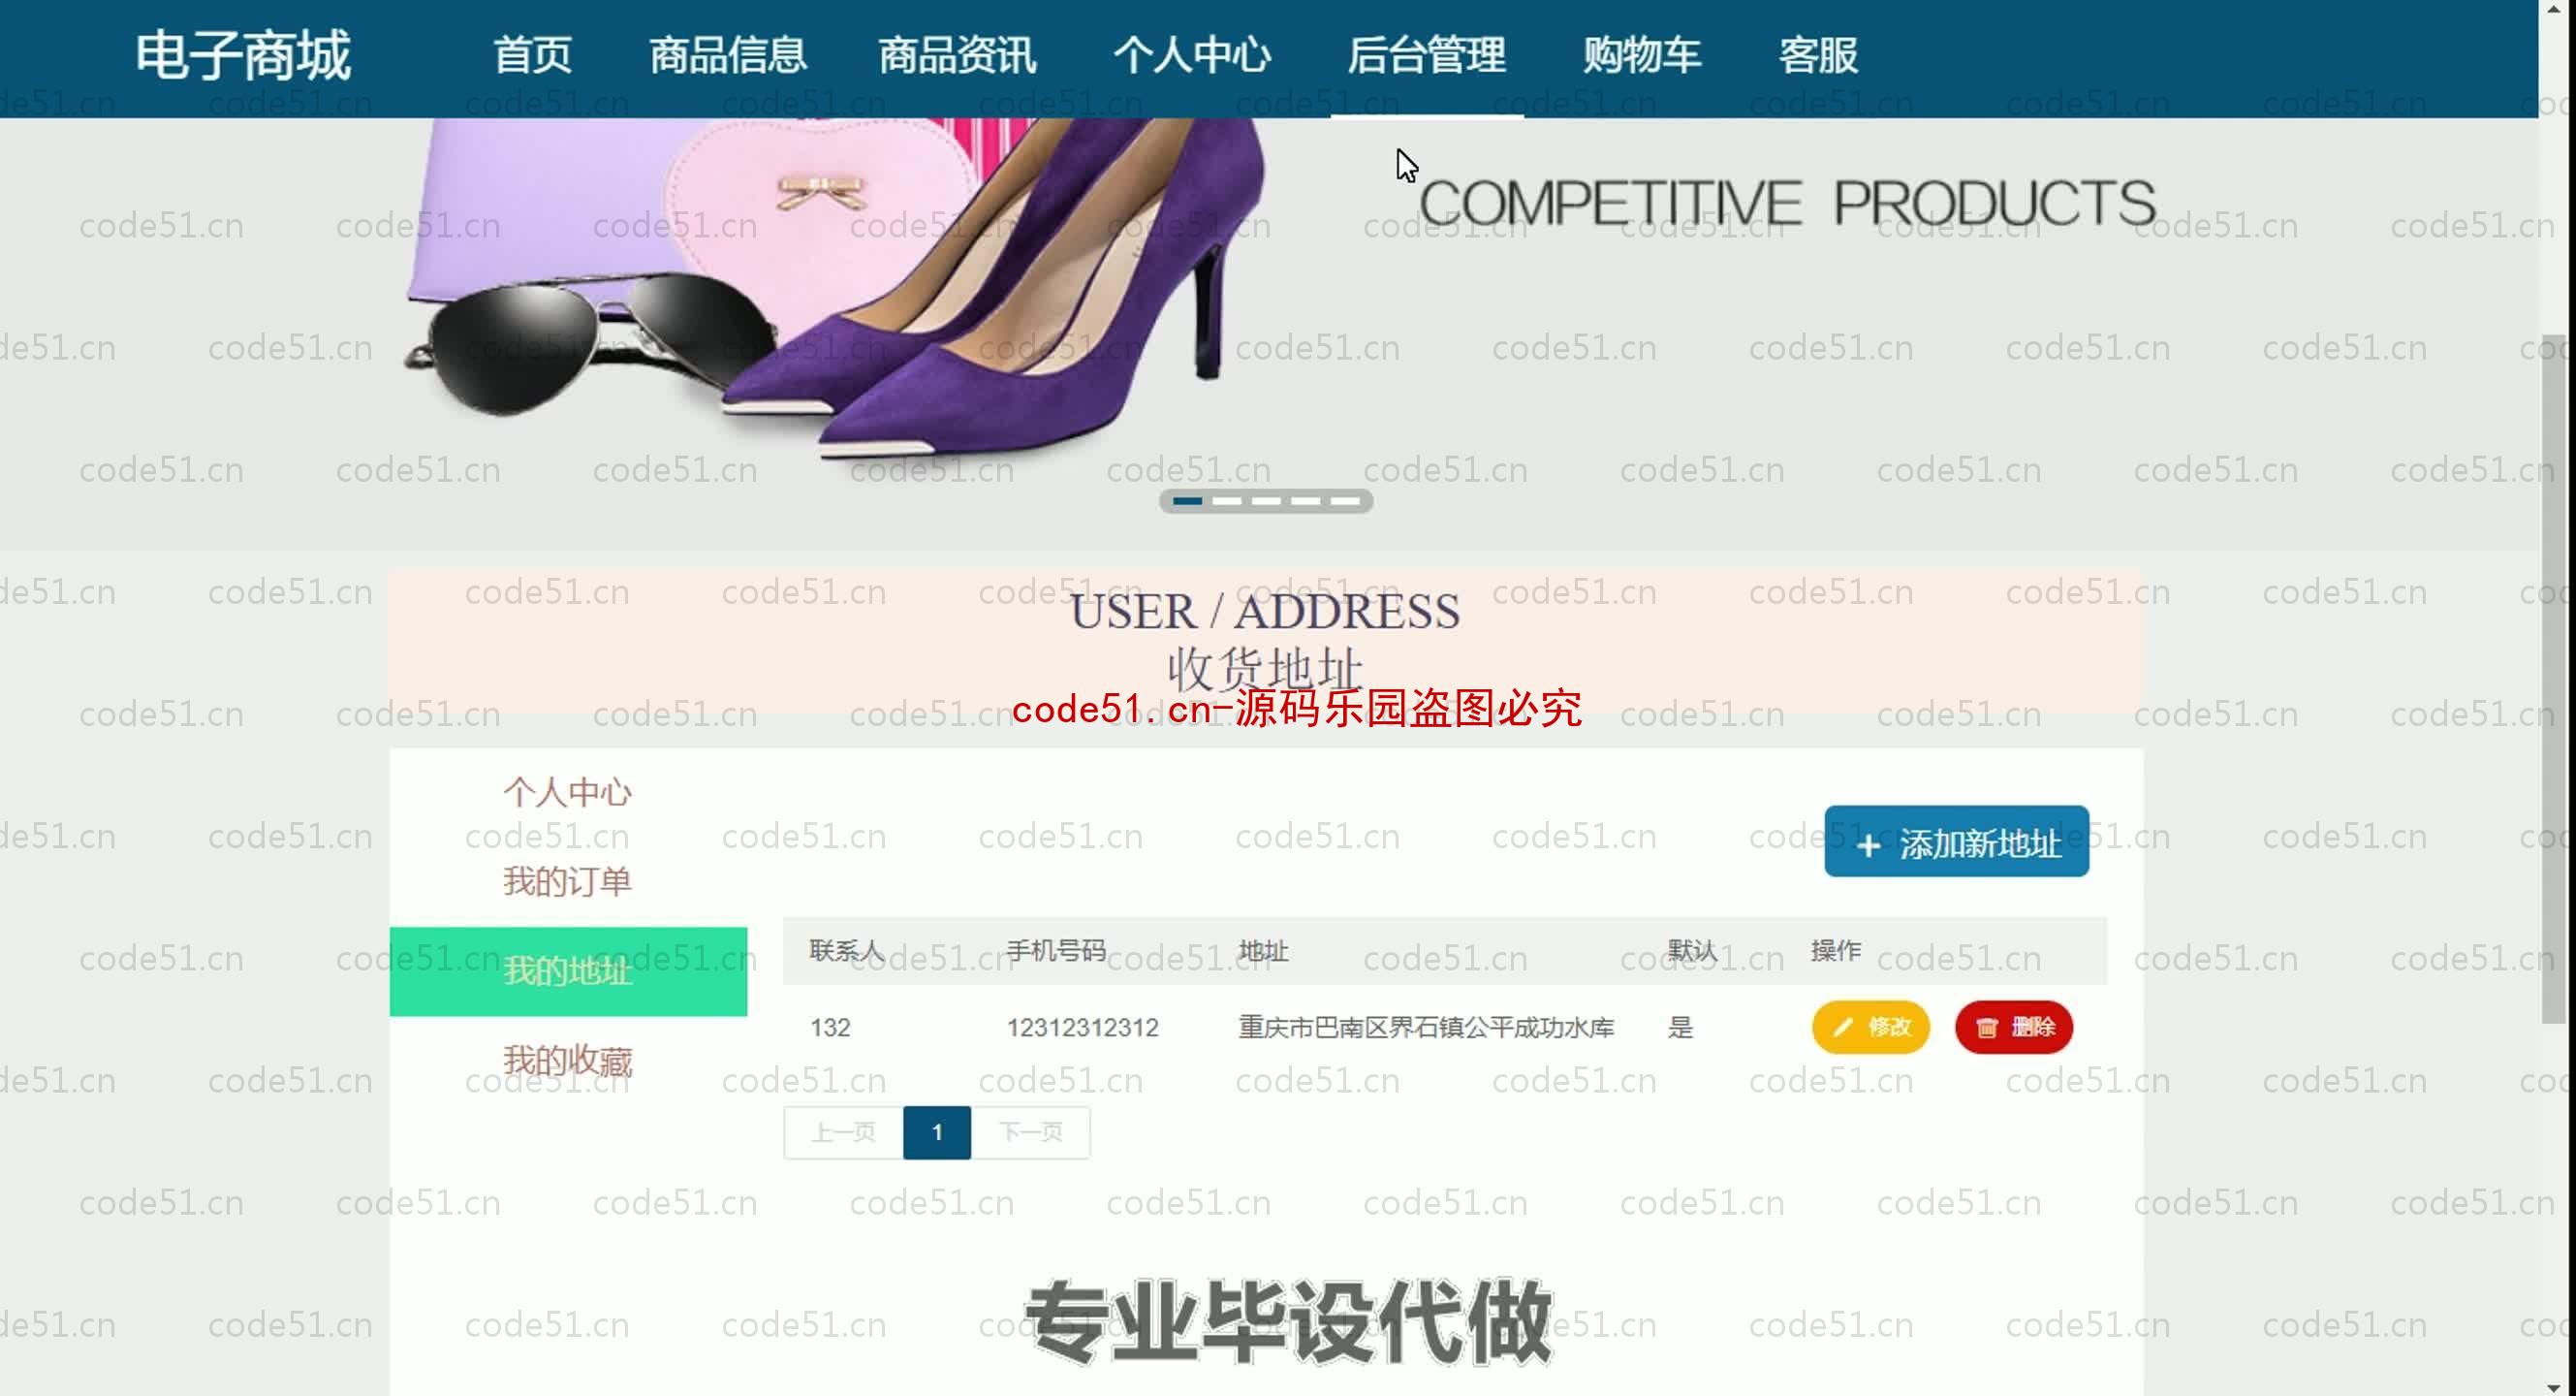
Task: Click the 上一页 previous page button
Action: pos(842,1129)
